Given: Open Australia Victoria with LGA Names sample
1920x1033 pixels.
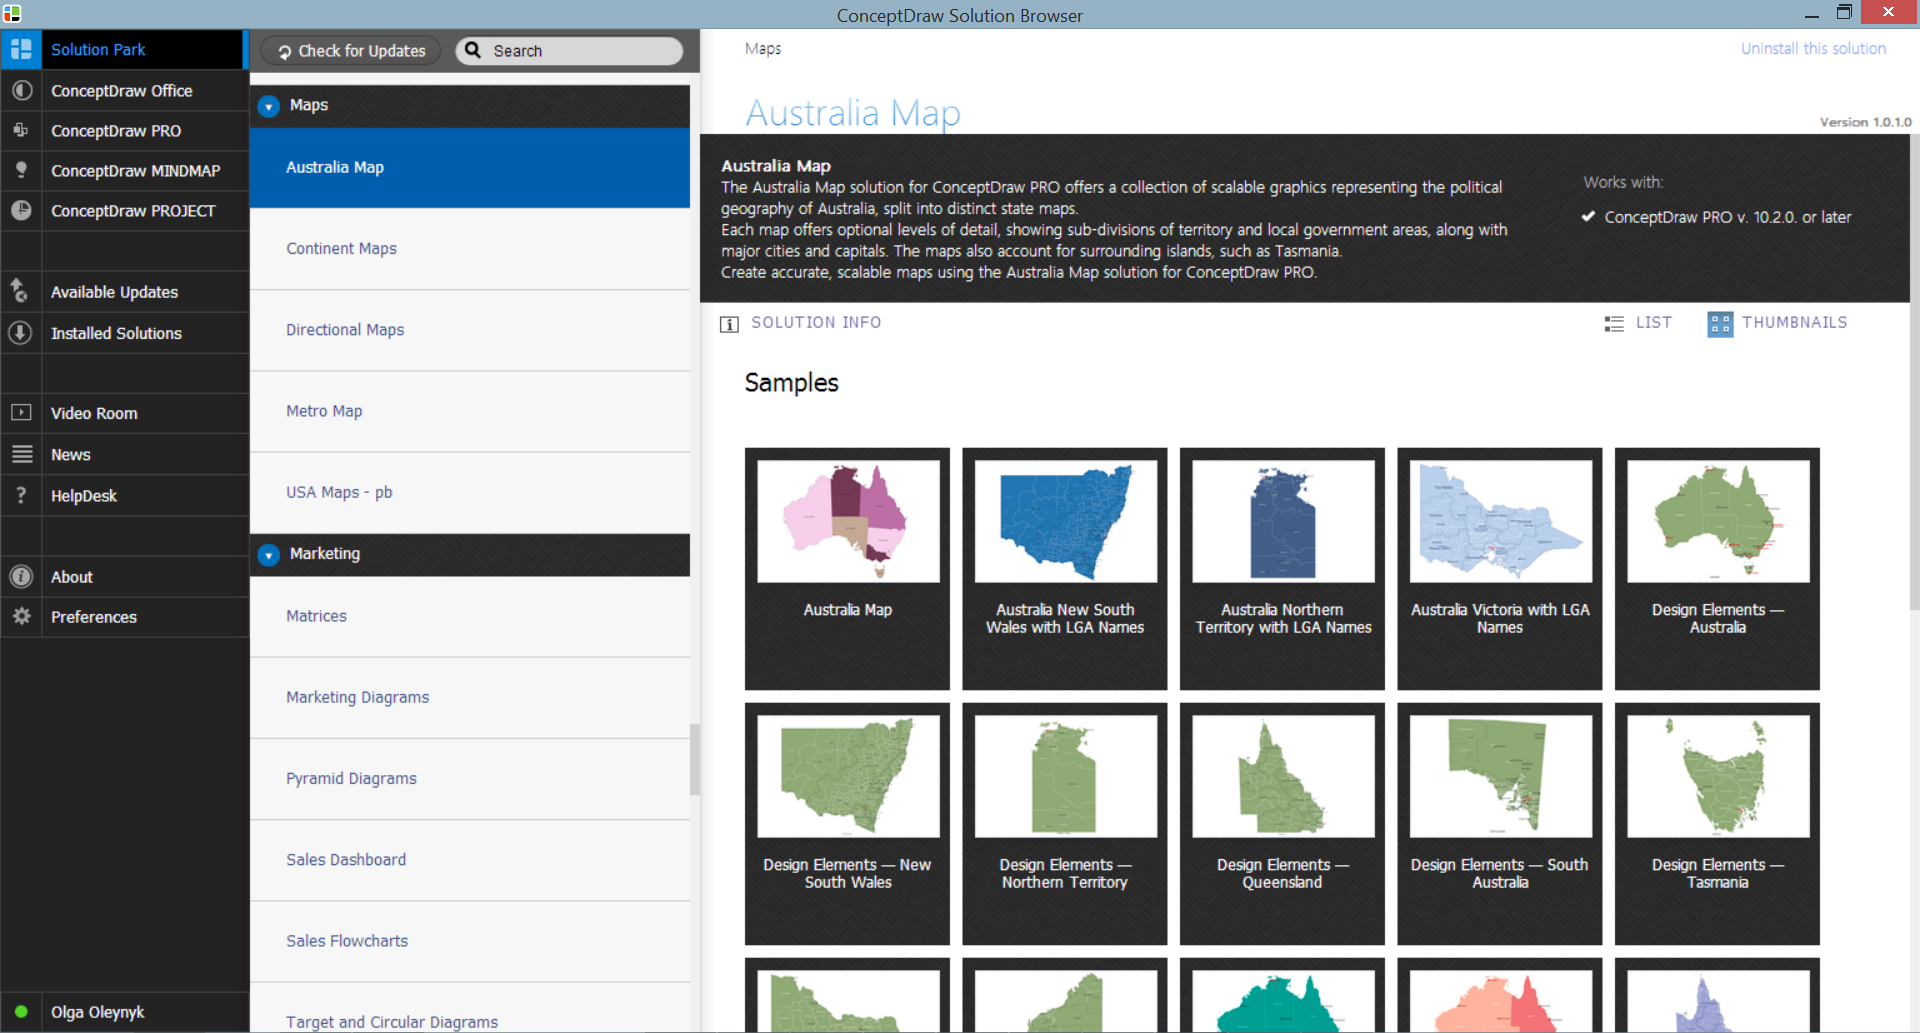Looking at the screenshot, I should pos(1500,568).
